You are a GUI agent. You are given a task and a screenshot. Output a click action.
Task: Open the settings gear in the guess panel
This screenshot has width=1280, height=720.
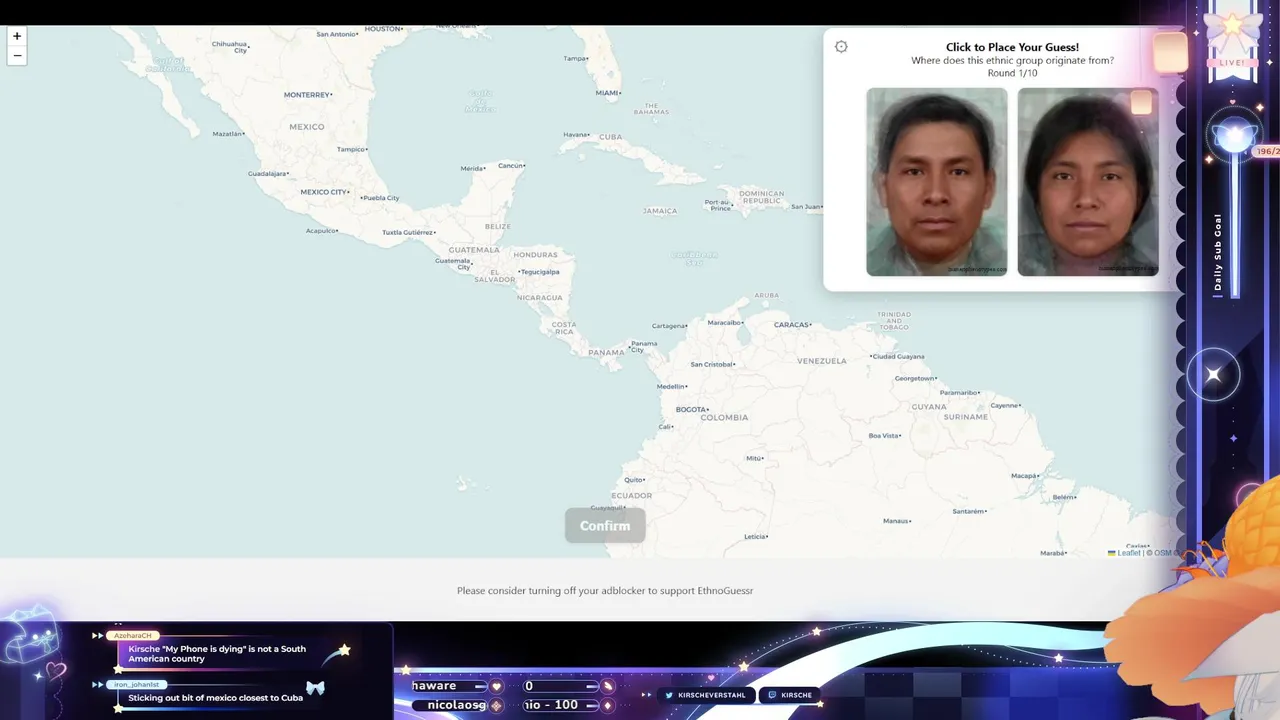[x=841, y=47]
